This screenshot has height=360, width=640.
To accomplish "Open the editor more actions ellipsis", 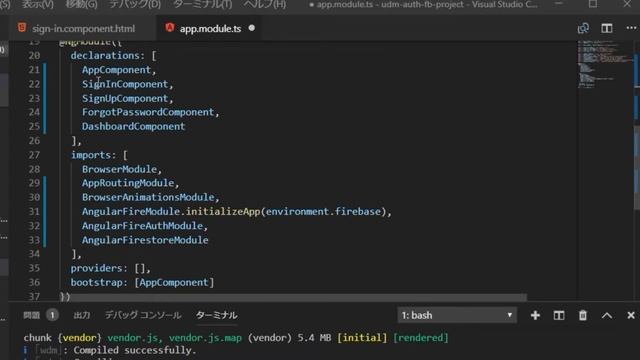I will coord(631,28).
